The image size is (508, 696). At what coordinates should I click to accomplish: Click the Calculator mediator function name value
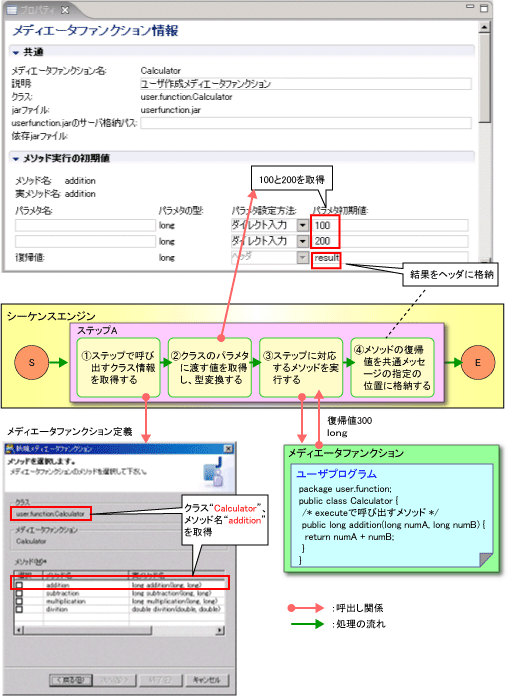click(161, 71)
